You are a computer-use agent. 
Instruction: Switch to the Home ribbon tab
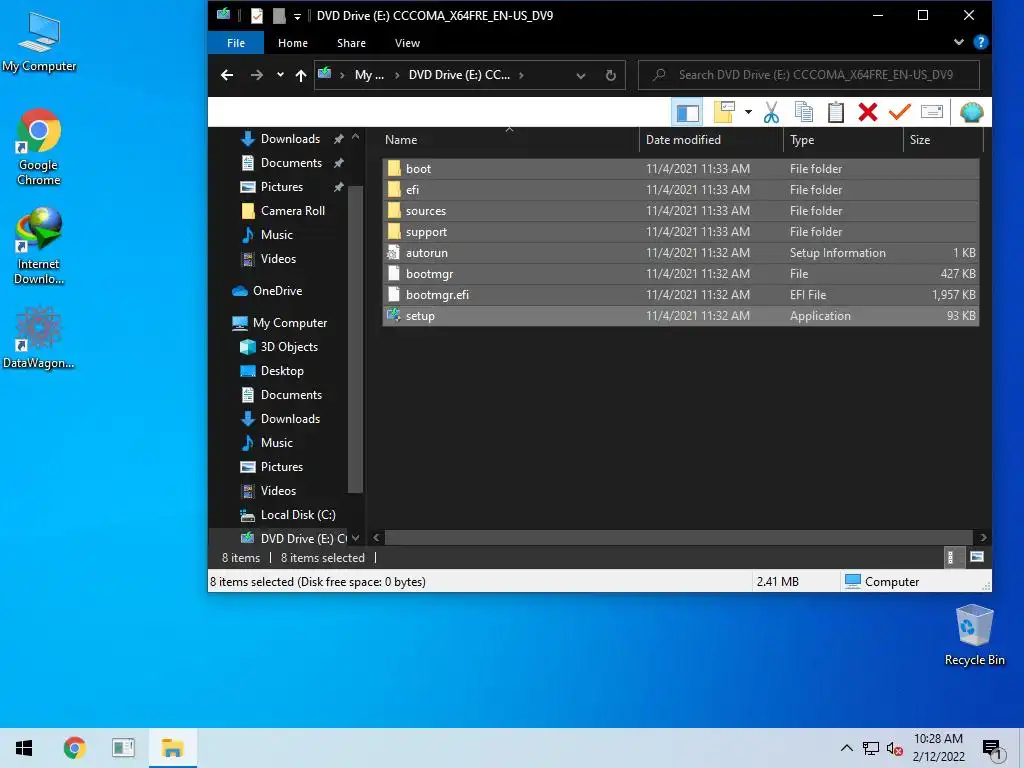[x=293, y=43]
